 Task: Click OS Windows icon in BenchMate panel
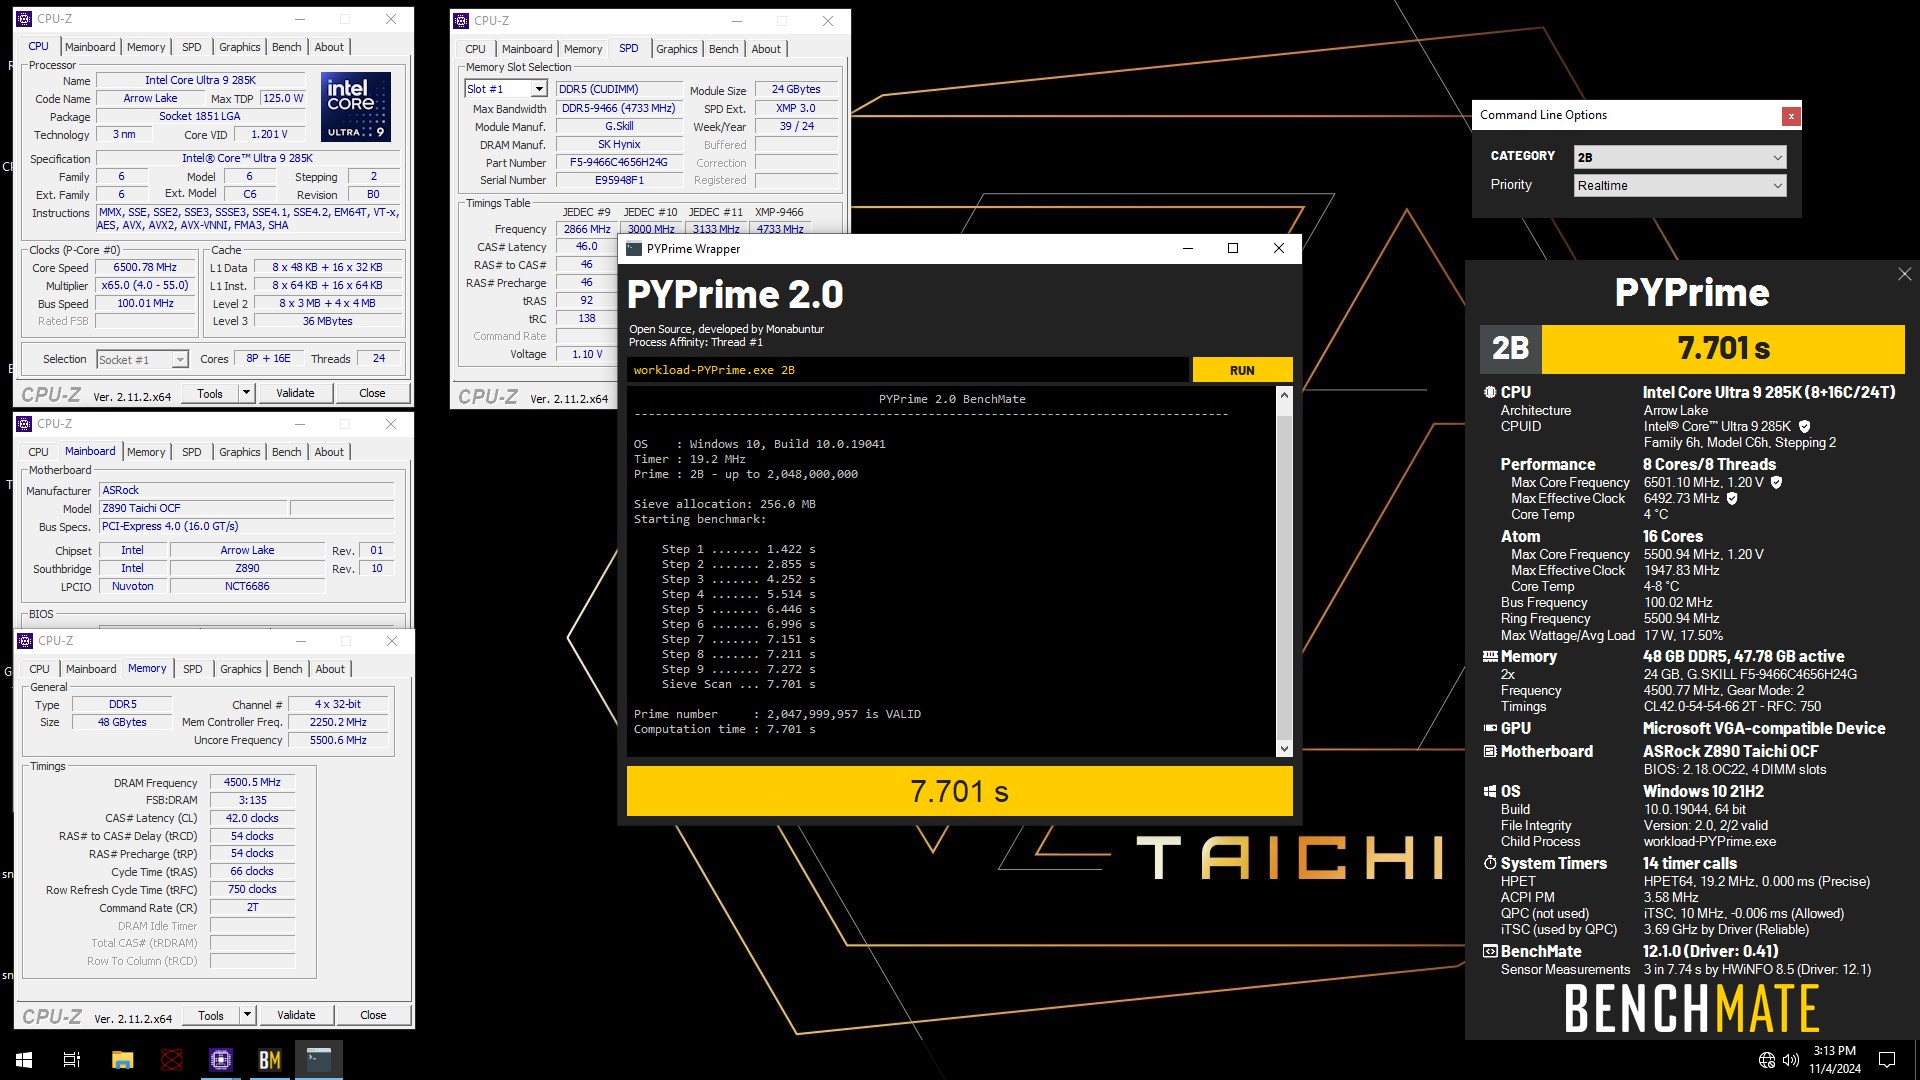click(x=1490, y=791)
